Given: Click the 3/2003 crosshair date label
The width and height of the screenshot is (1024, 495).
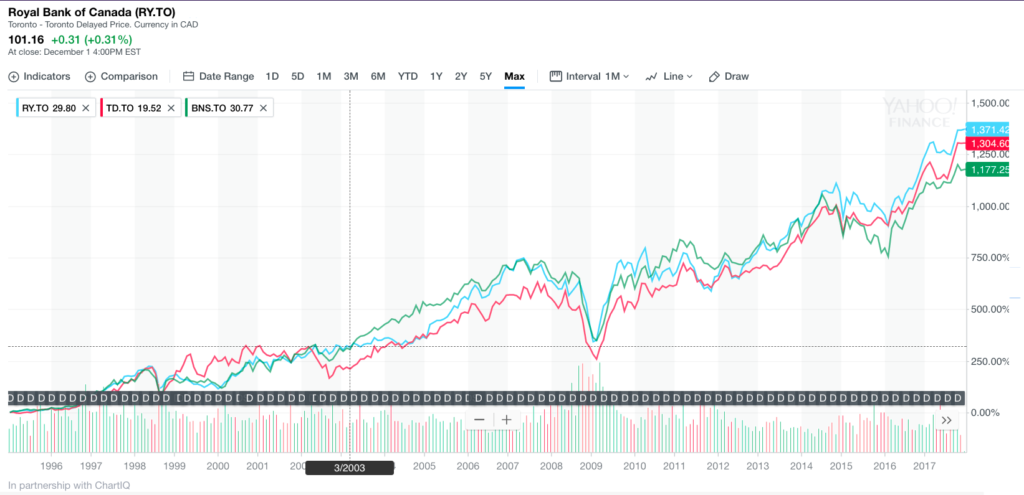Looking at the screenshot, I should [349, 468].
